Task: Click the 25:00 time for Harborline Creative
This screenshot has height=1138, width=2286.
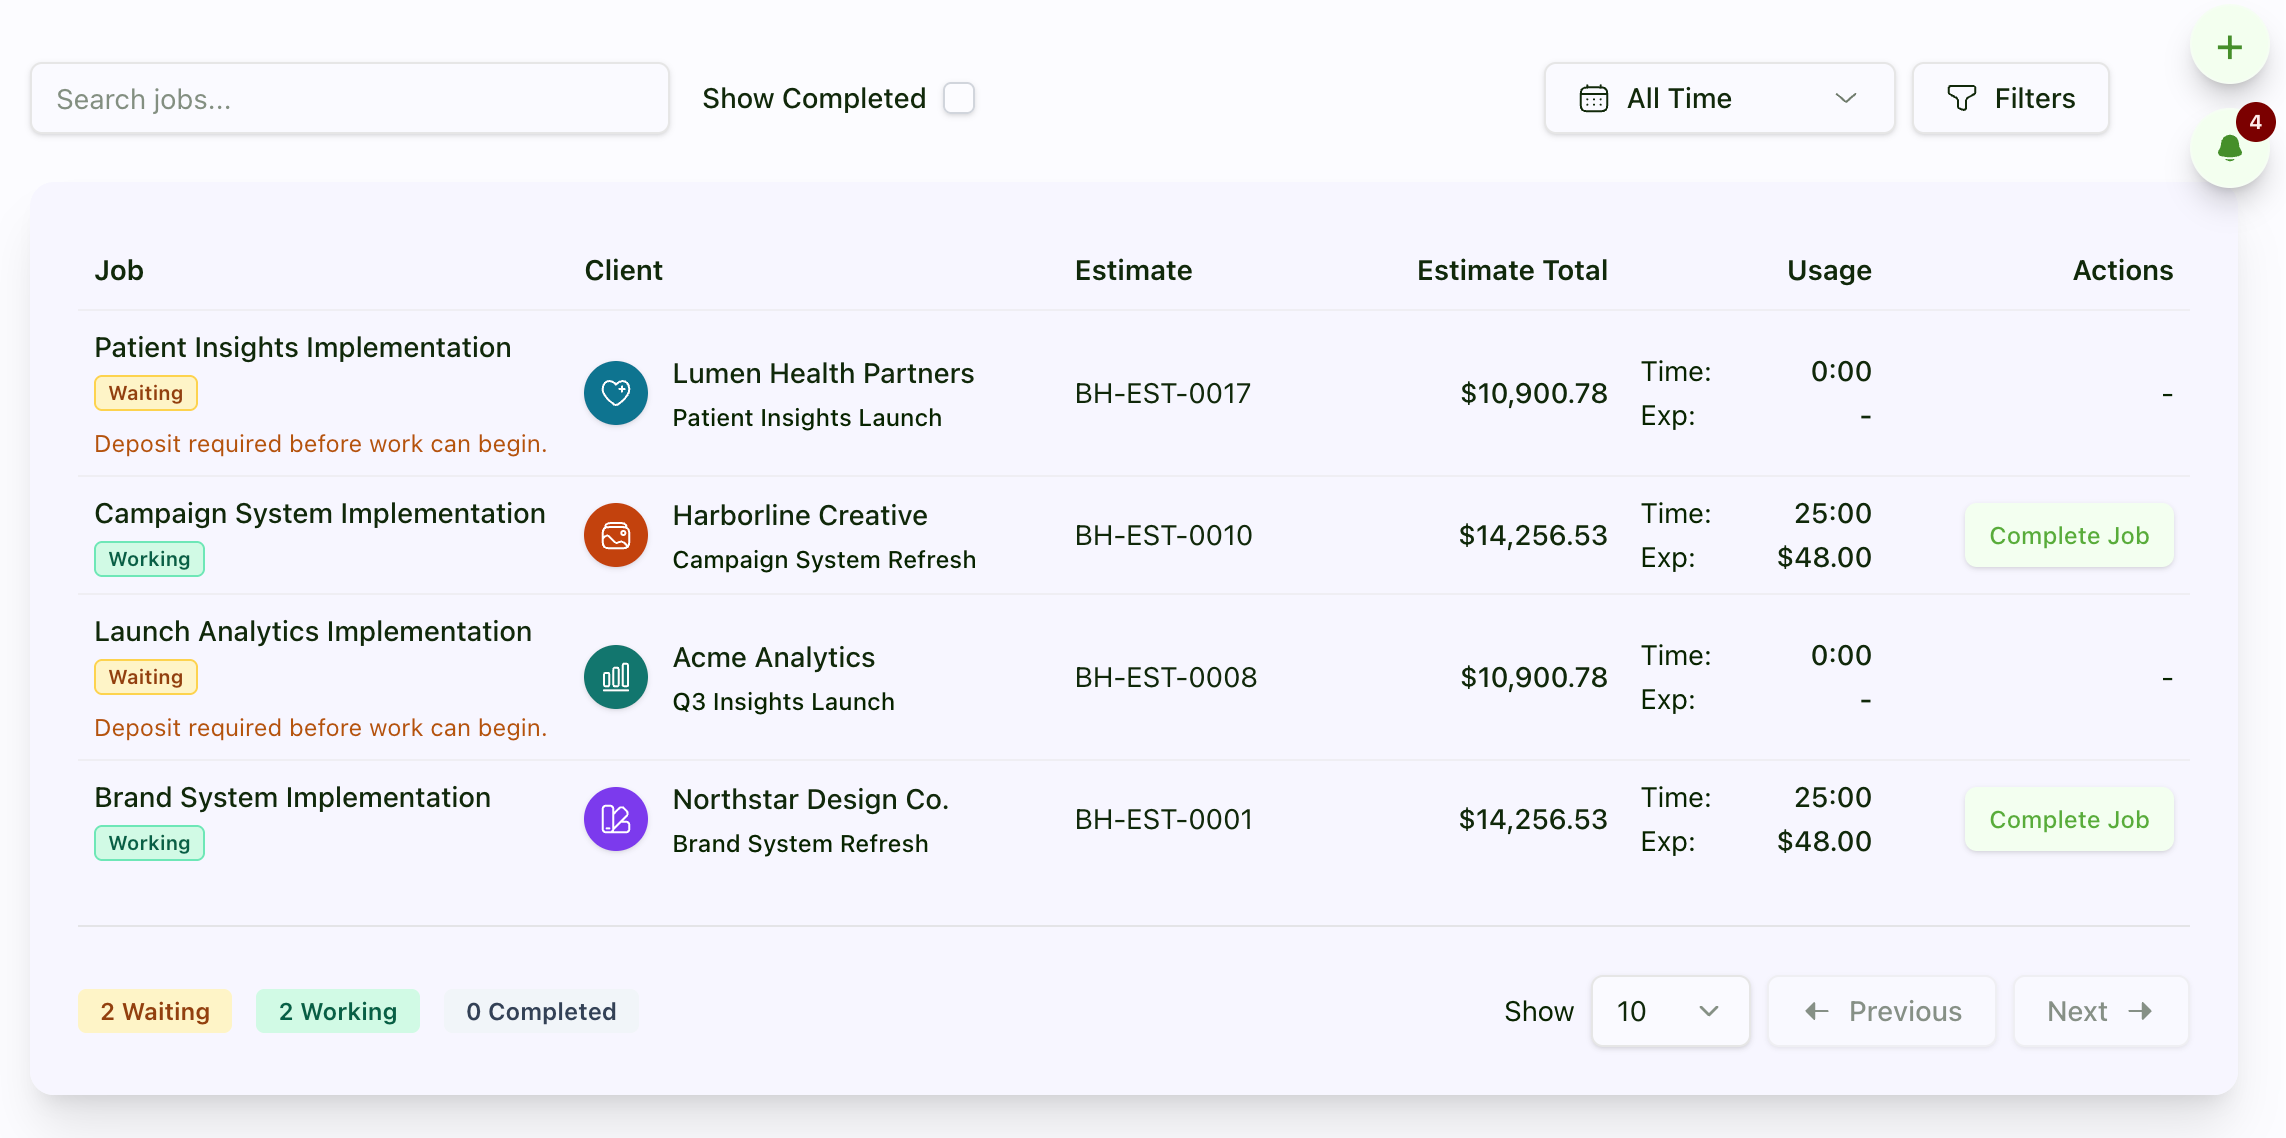Action: pyautogui.click(x=1832, y=513)
